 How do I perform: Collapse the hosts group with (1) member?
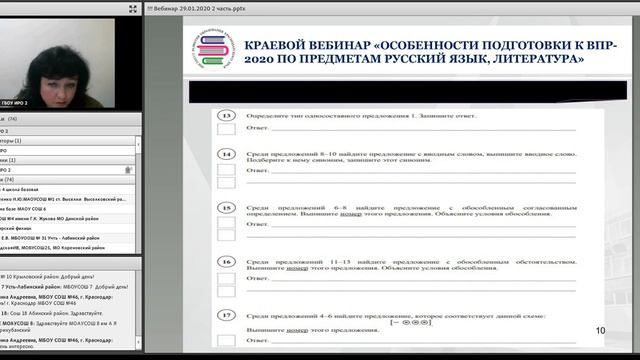[67, 141]
